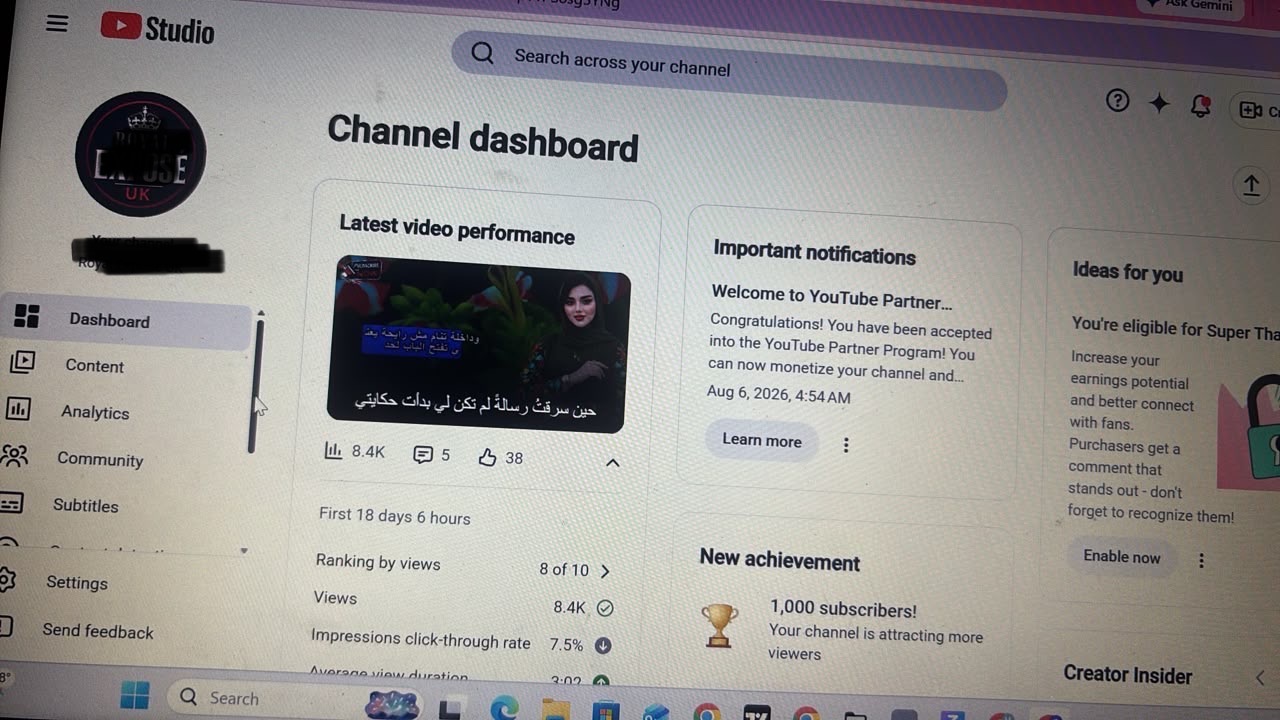Click the 'Channel dashboard' heading
This screenshot has height=720, width=1280.
pos(483,138)
